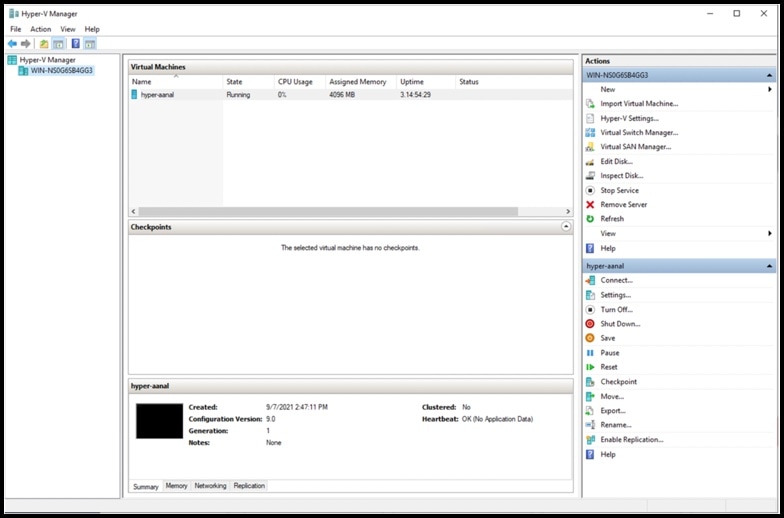Click the scroll right arrow in Virtual Machines
The image size is (784, 518).
coord(568,212)
